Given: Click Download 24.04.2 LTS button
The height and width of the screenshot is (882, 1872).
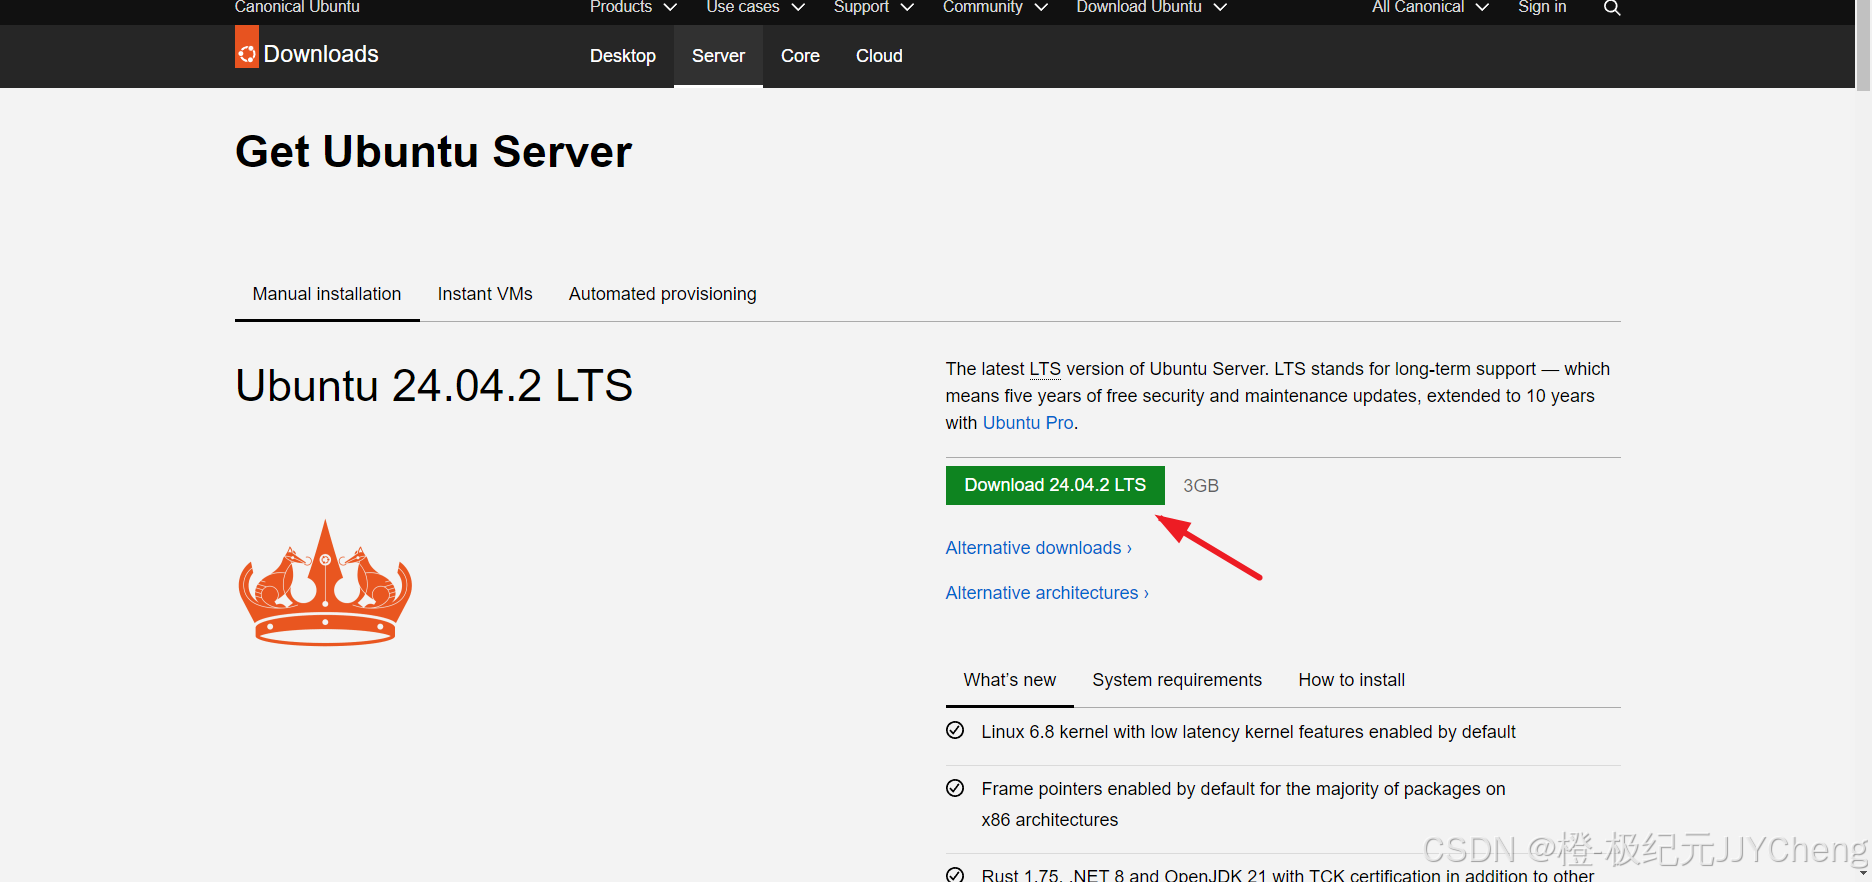Looking at the screenshot, I should tap(1055, 485).
